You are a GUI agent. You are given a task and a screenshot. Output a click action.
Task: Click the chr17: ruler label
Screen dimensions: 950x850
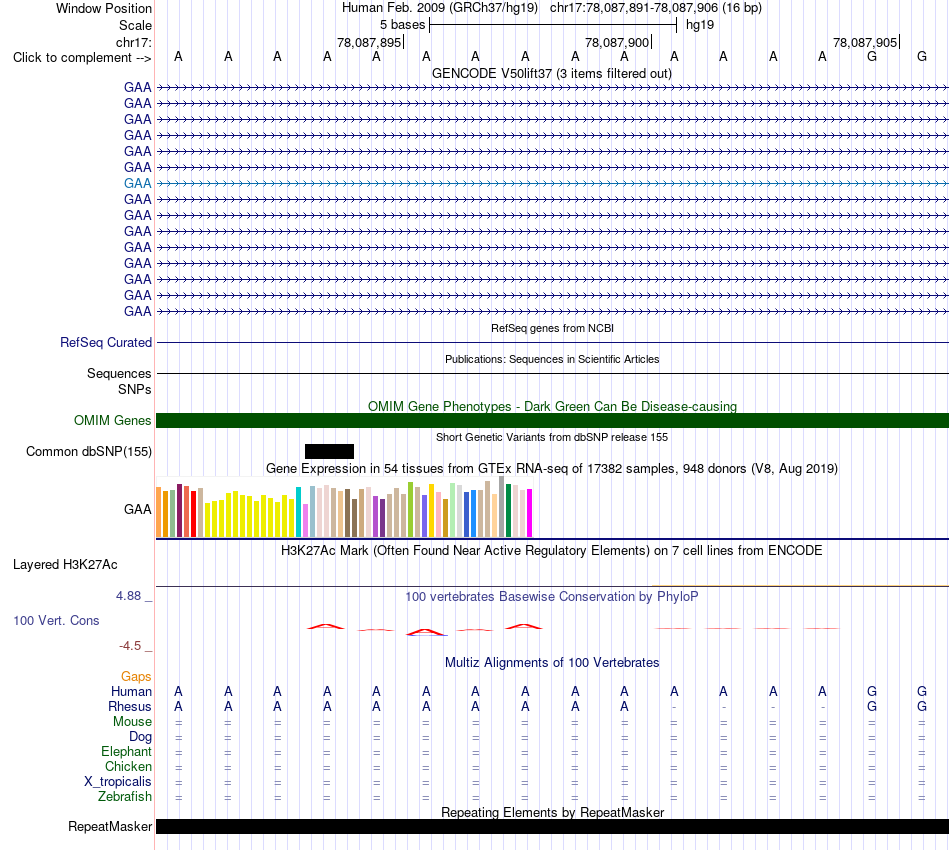click(x=133, y=42)
